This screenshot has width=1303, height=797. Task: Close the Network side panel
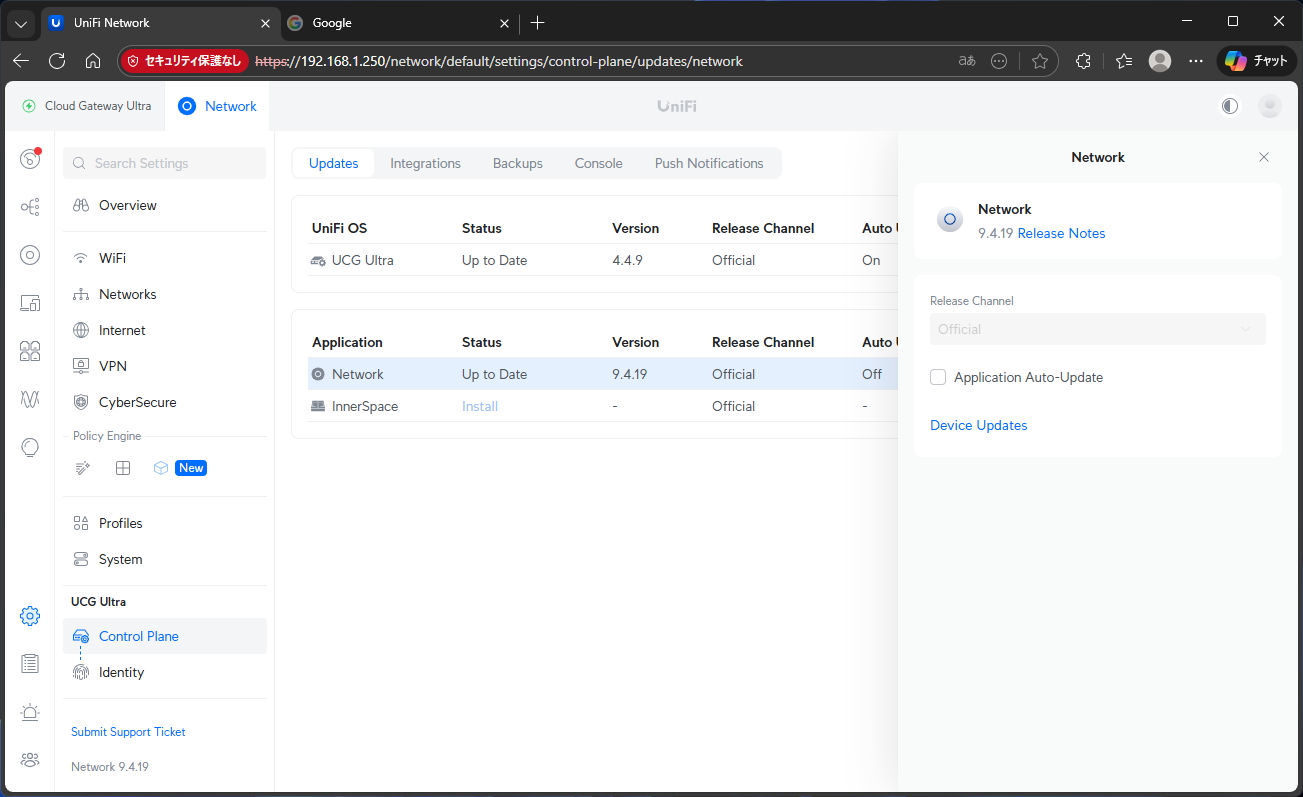pyautogui.click(x=1264, y=157)
